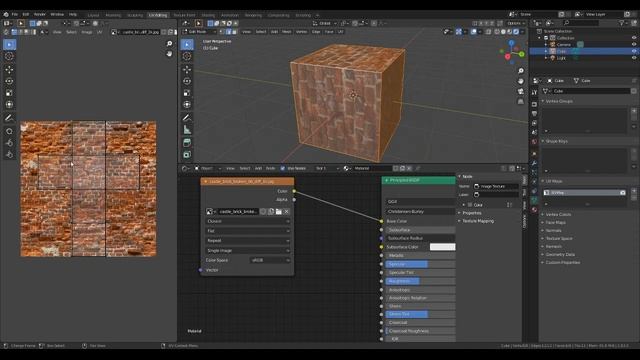Select the Measure tool in the 3D viewport toolbar

pyautogui.click(x=187, y=130)
